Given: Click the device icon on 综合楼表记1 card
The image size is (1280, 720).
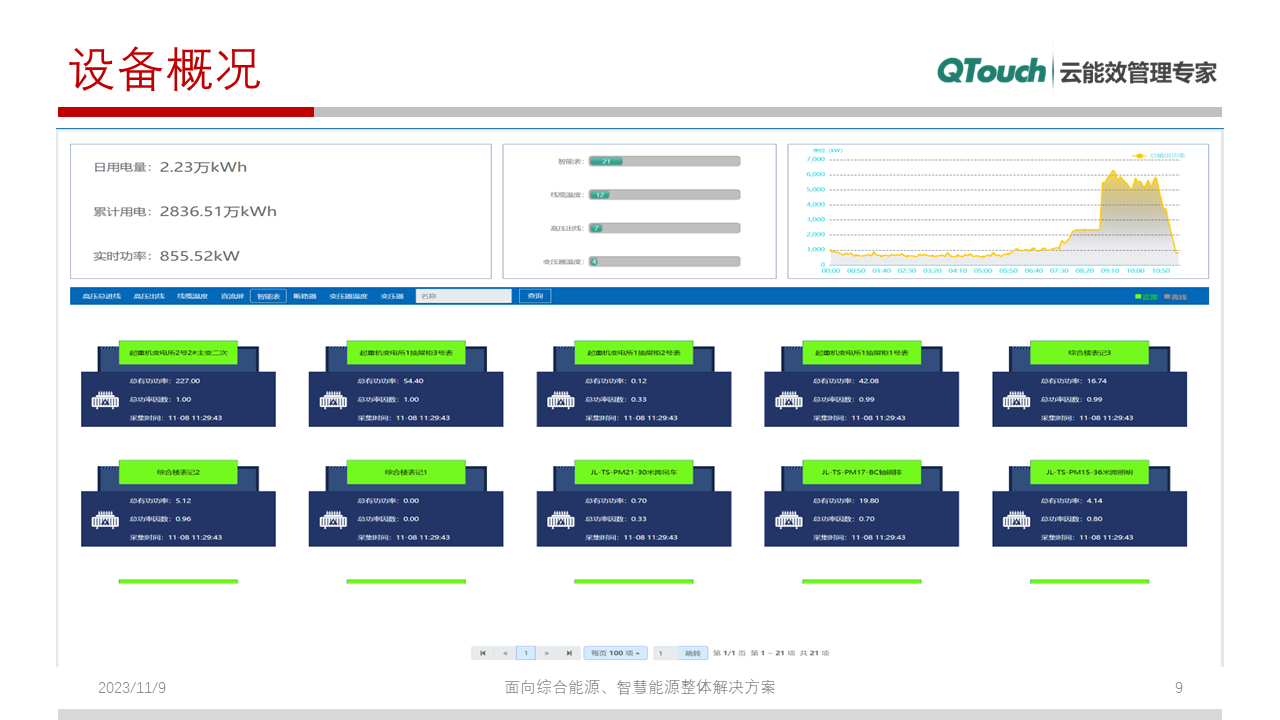Looking at the screenshot, I should [x=333, y=520].
